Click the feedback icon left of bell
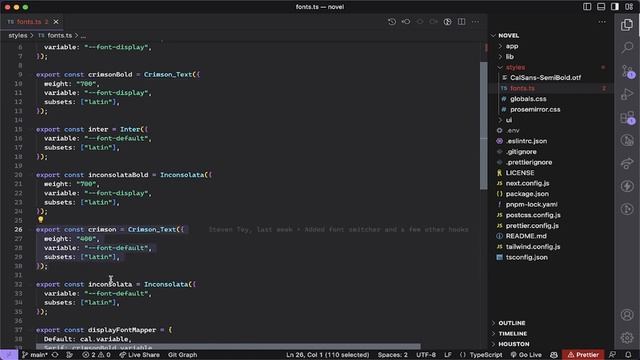640x360 pixels. coord(612,355)
